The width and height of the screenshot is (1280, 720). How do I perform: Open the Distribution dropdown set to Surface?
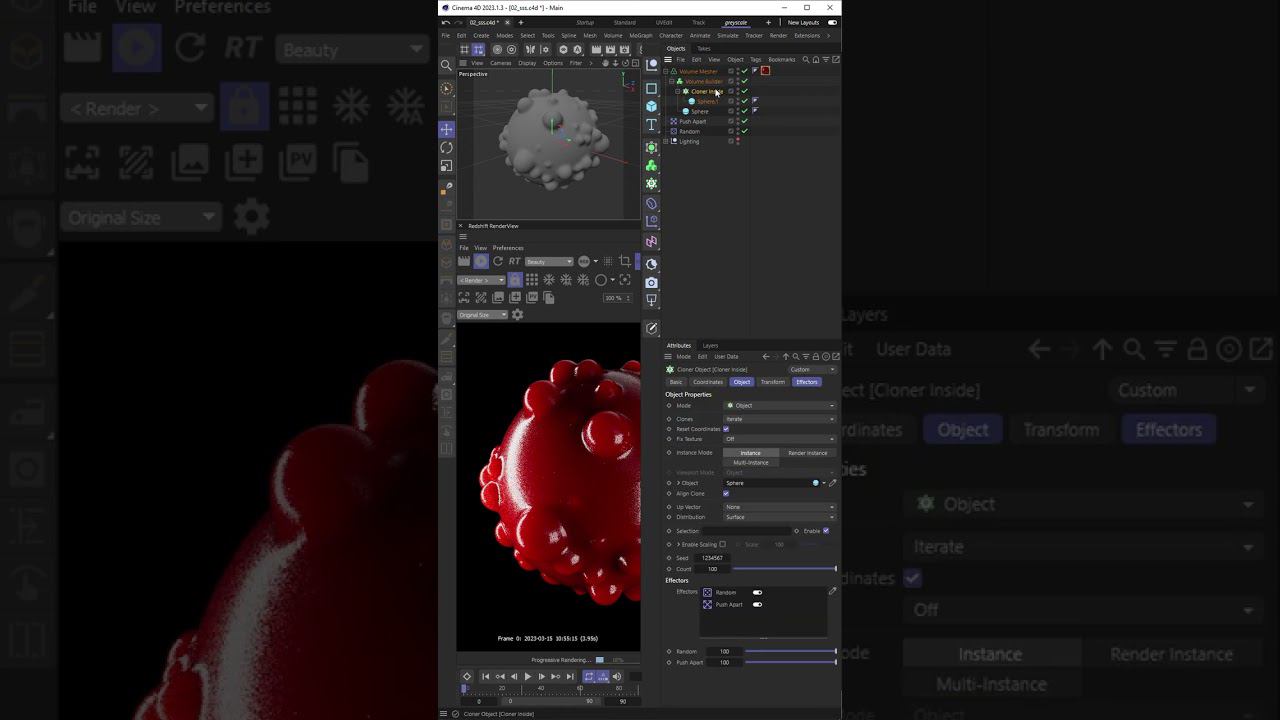coord(778,517)
